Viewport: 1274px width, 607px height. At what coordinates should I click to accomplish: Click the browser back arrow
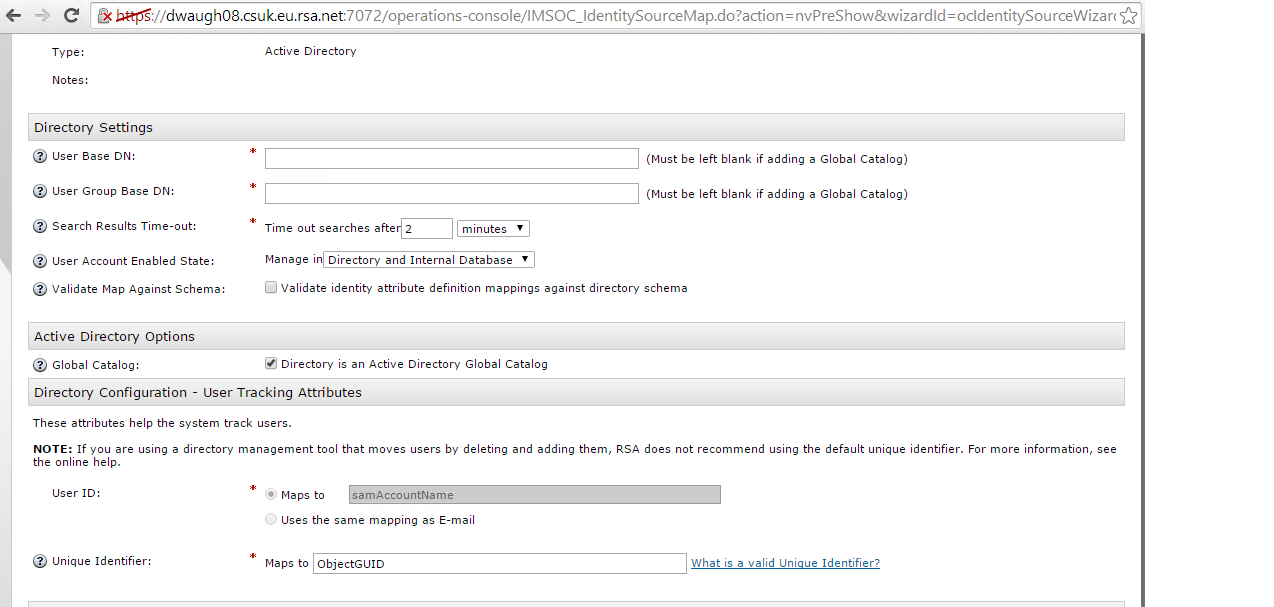click(15, 15)
